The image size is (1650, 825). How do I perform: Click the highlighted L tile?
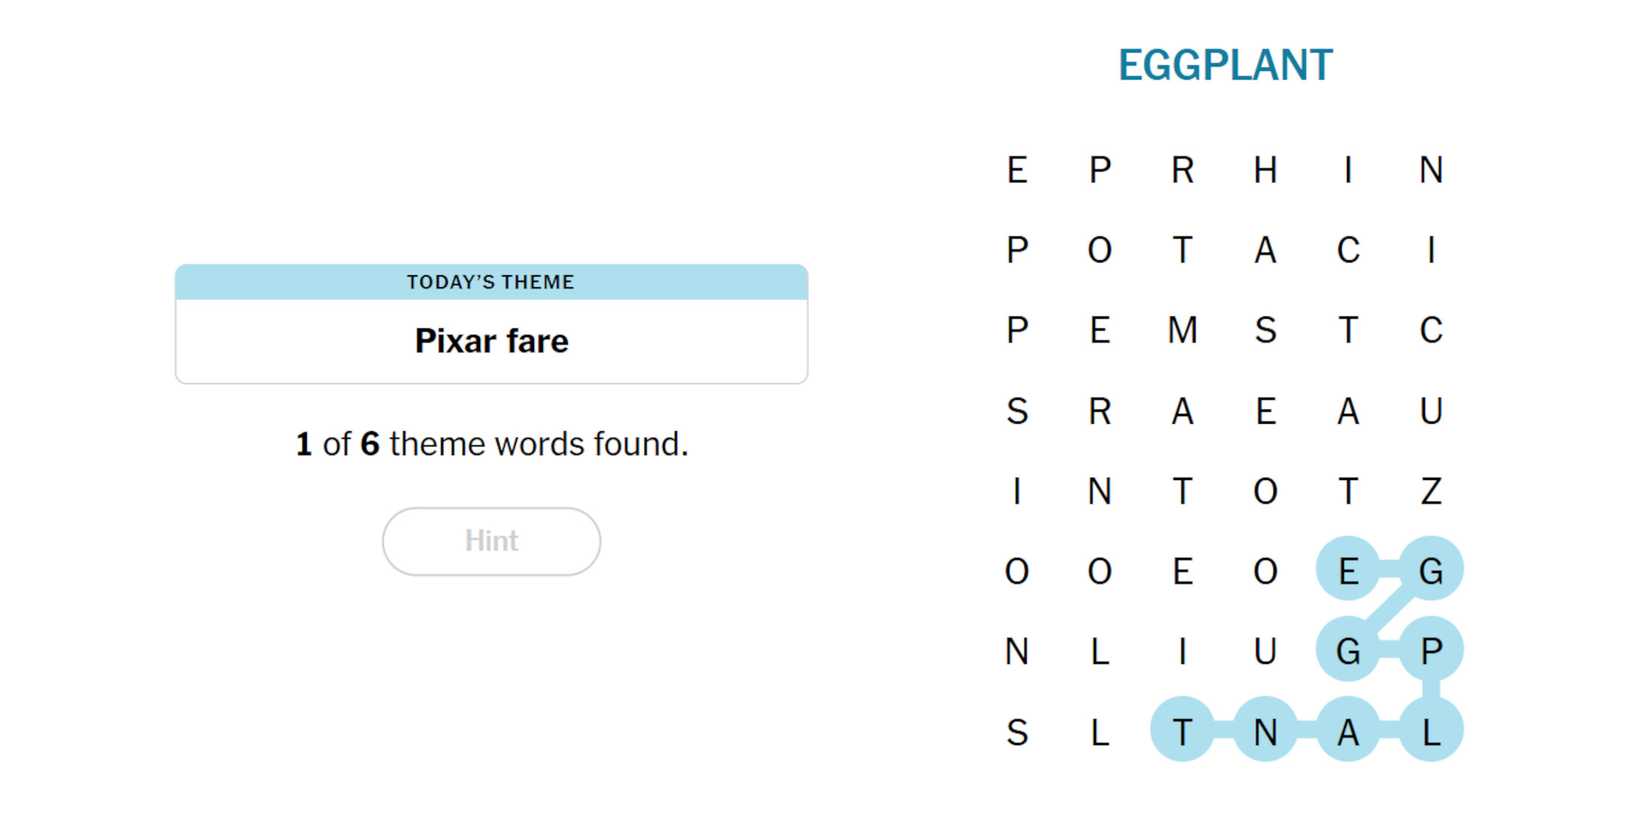[1431, 732]
